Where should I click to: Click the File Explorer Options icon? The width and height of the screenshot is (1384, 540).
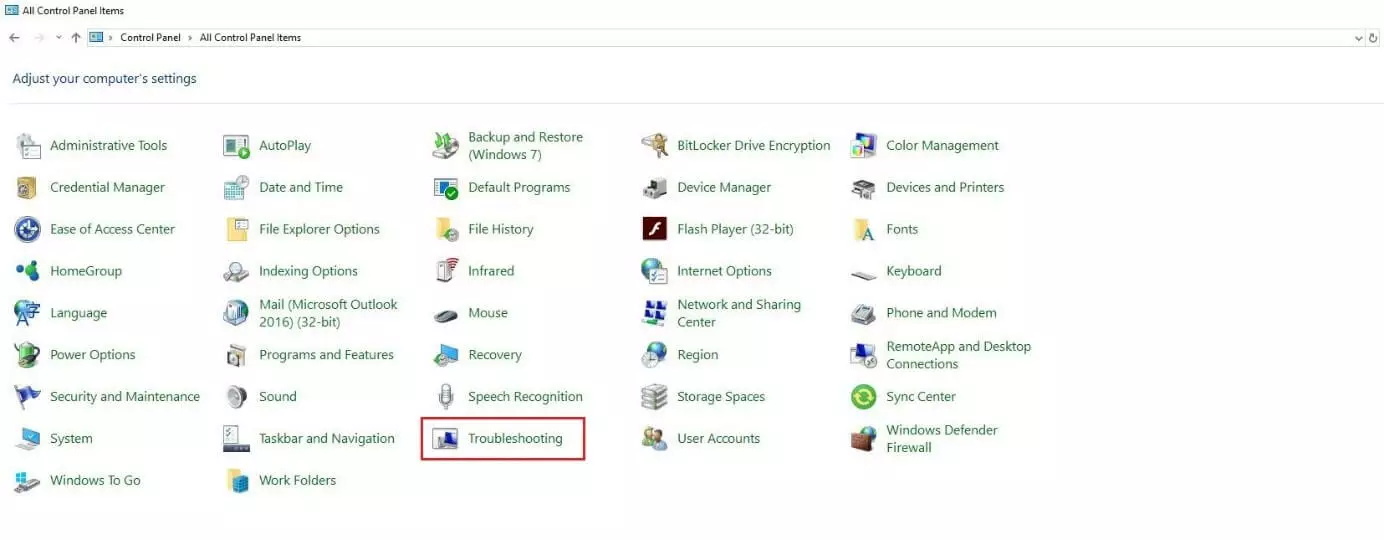point(237,230)
